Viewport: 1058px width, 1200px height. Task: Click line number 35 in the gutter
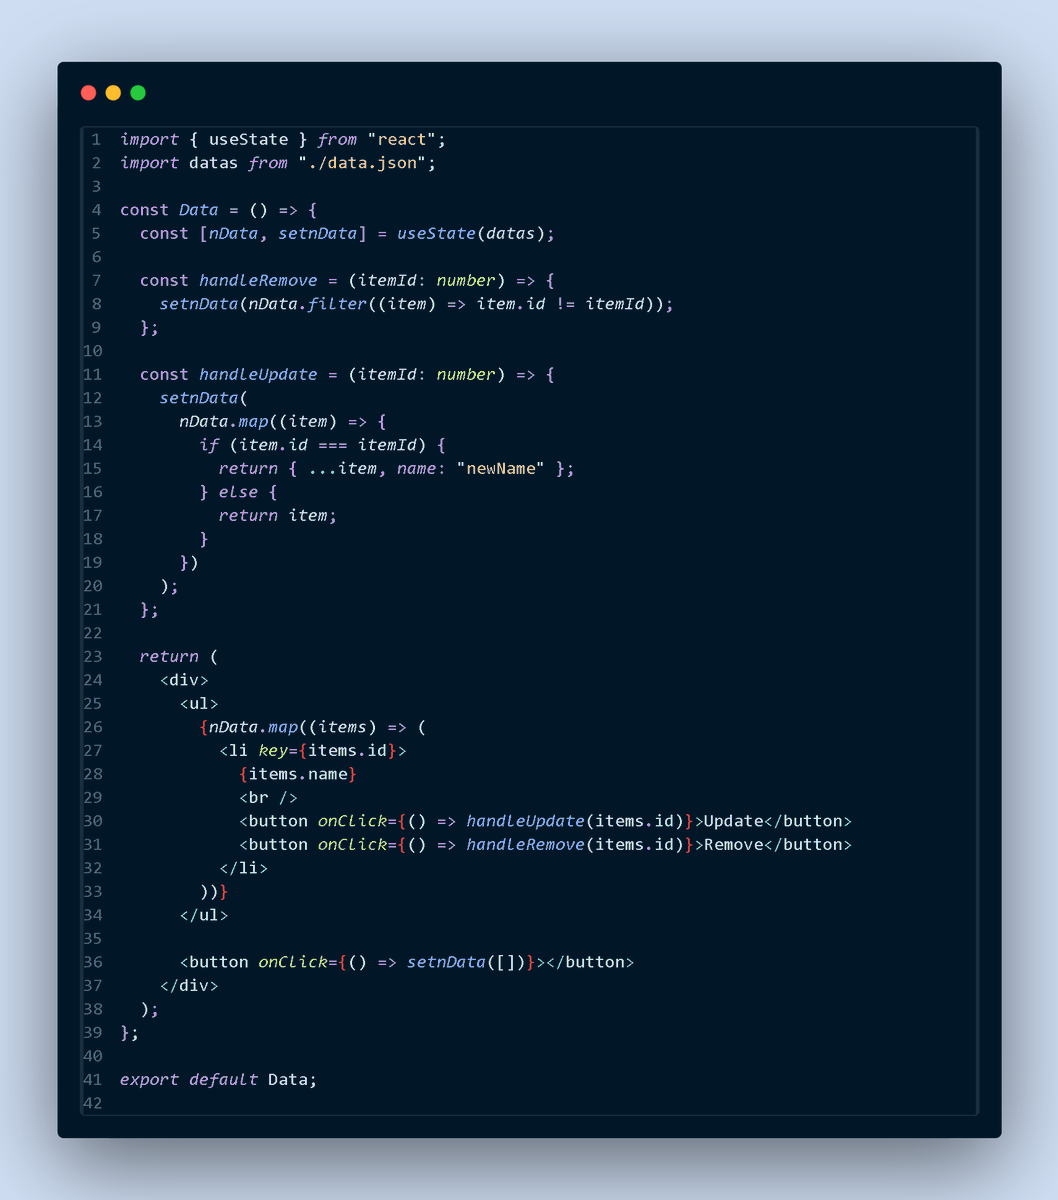tap(92, 938)
